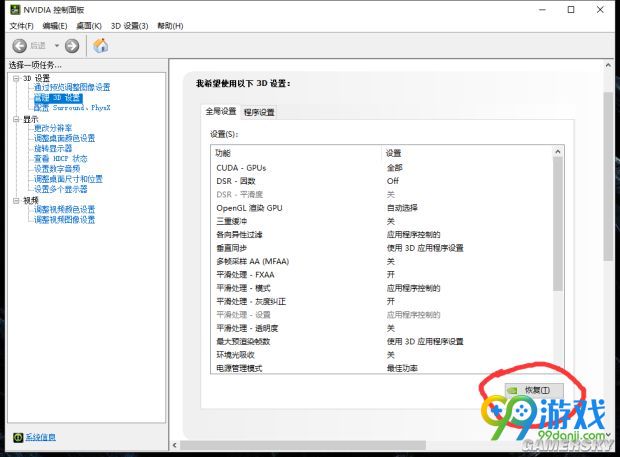
Task: Open the 帮助(H) menu
Action: tap(170, 26)
